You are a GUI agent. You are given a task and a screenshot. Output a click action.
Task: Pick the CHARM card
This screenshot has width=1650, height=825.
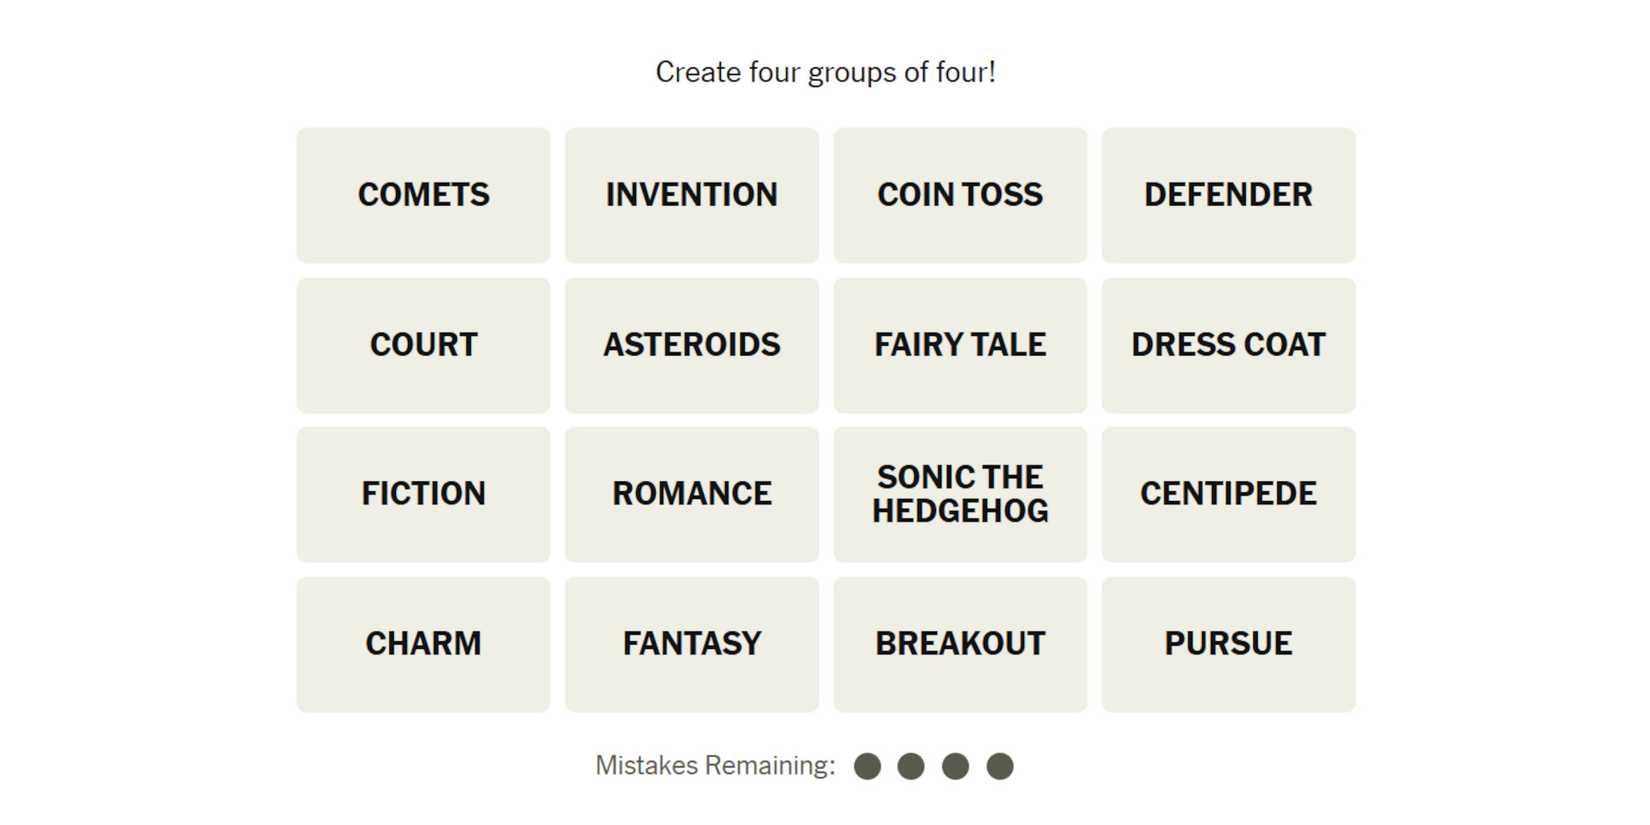423,644
